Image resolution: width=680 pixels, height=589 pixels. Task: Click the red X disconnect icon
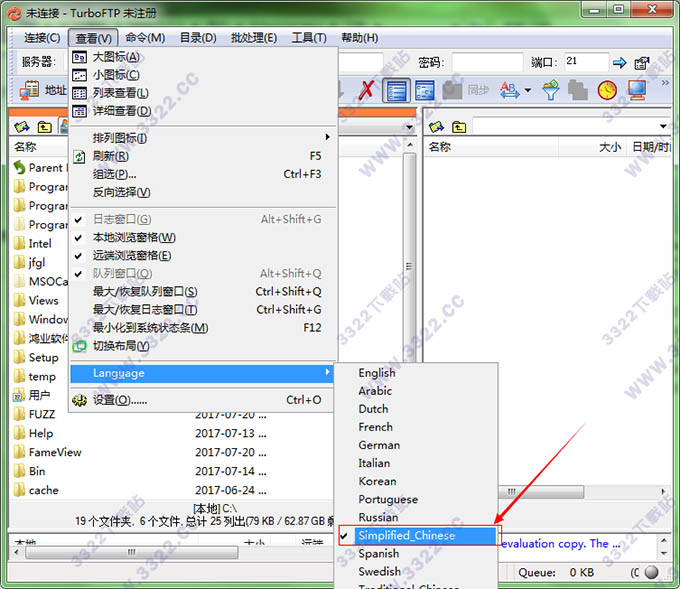click(x=366, y=90)
